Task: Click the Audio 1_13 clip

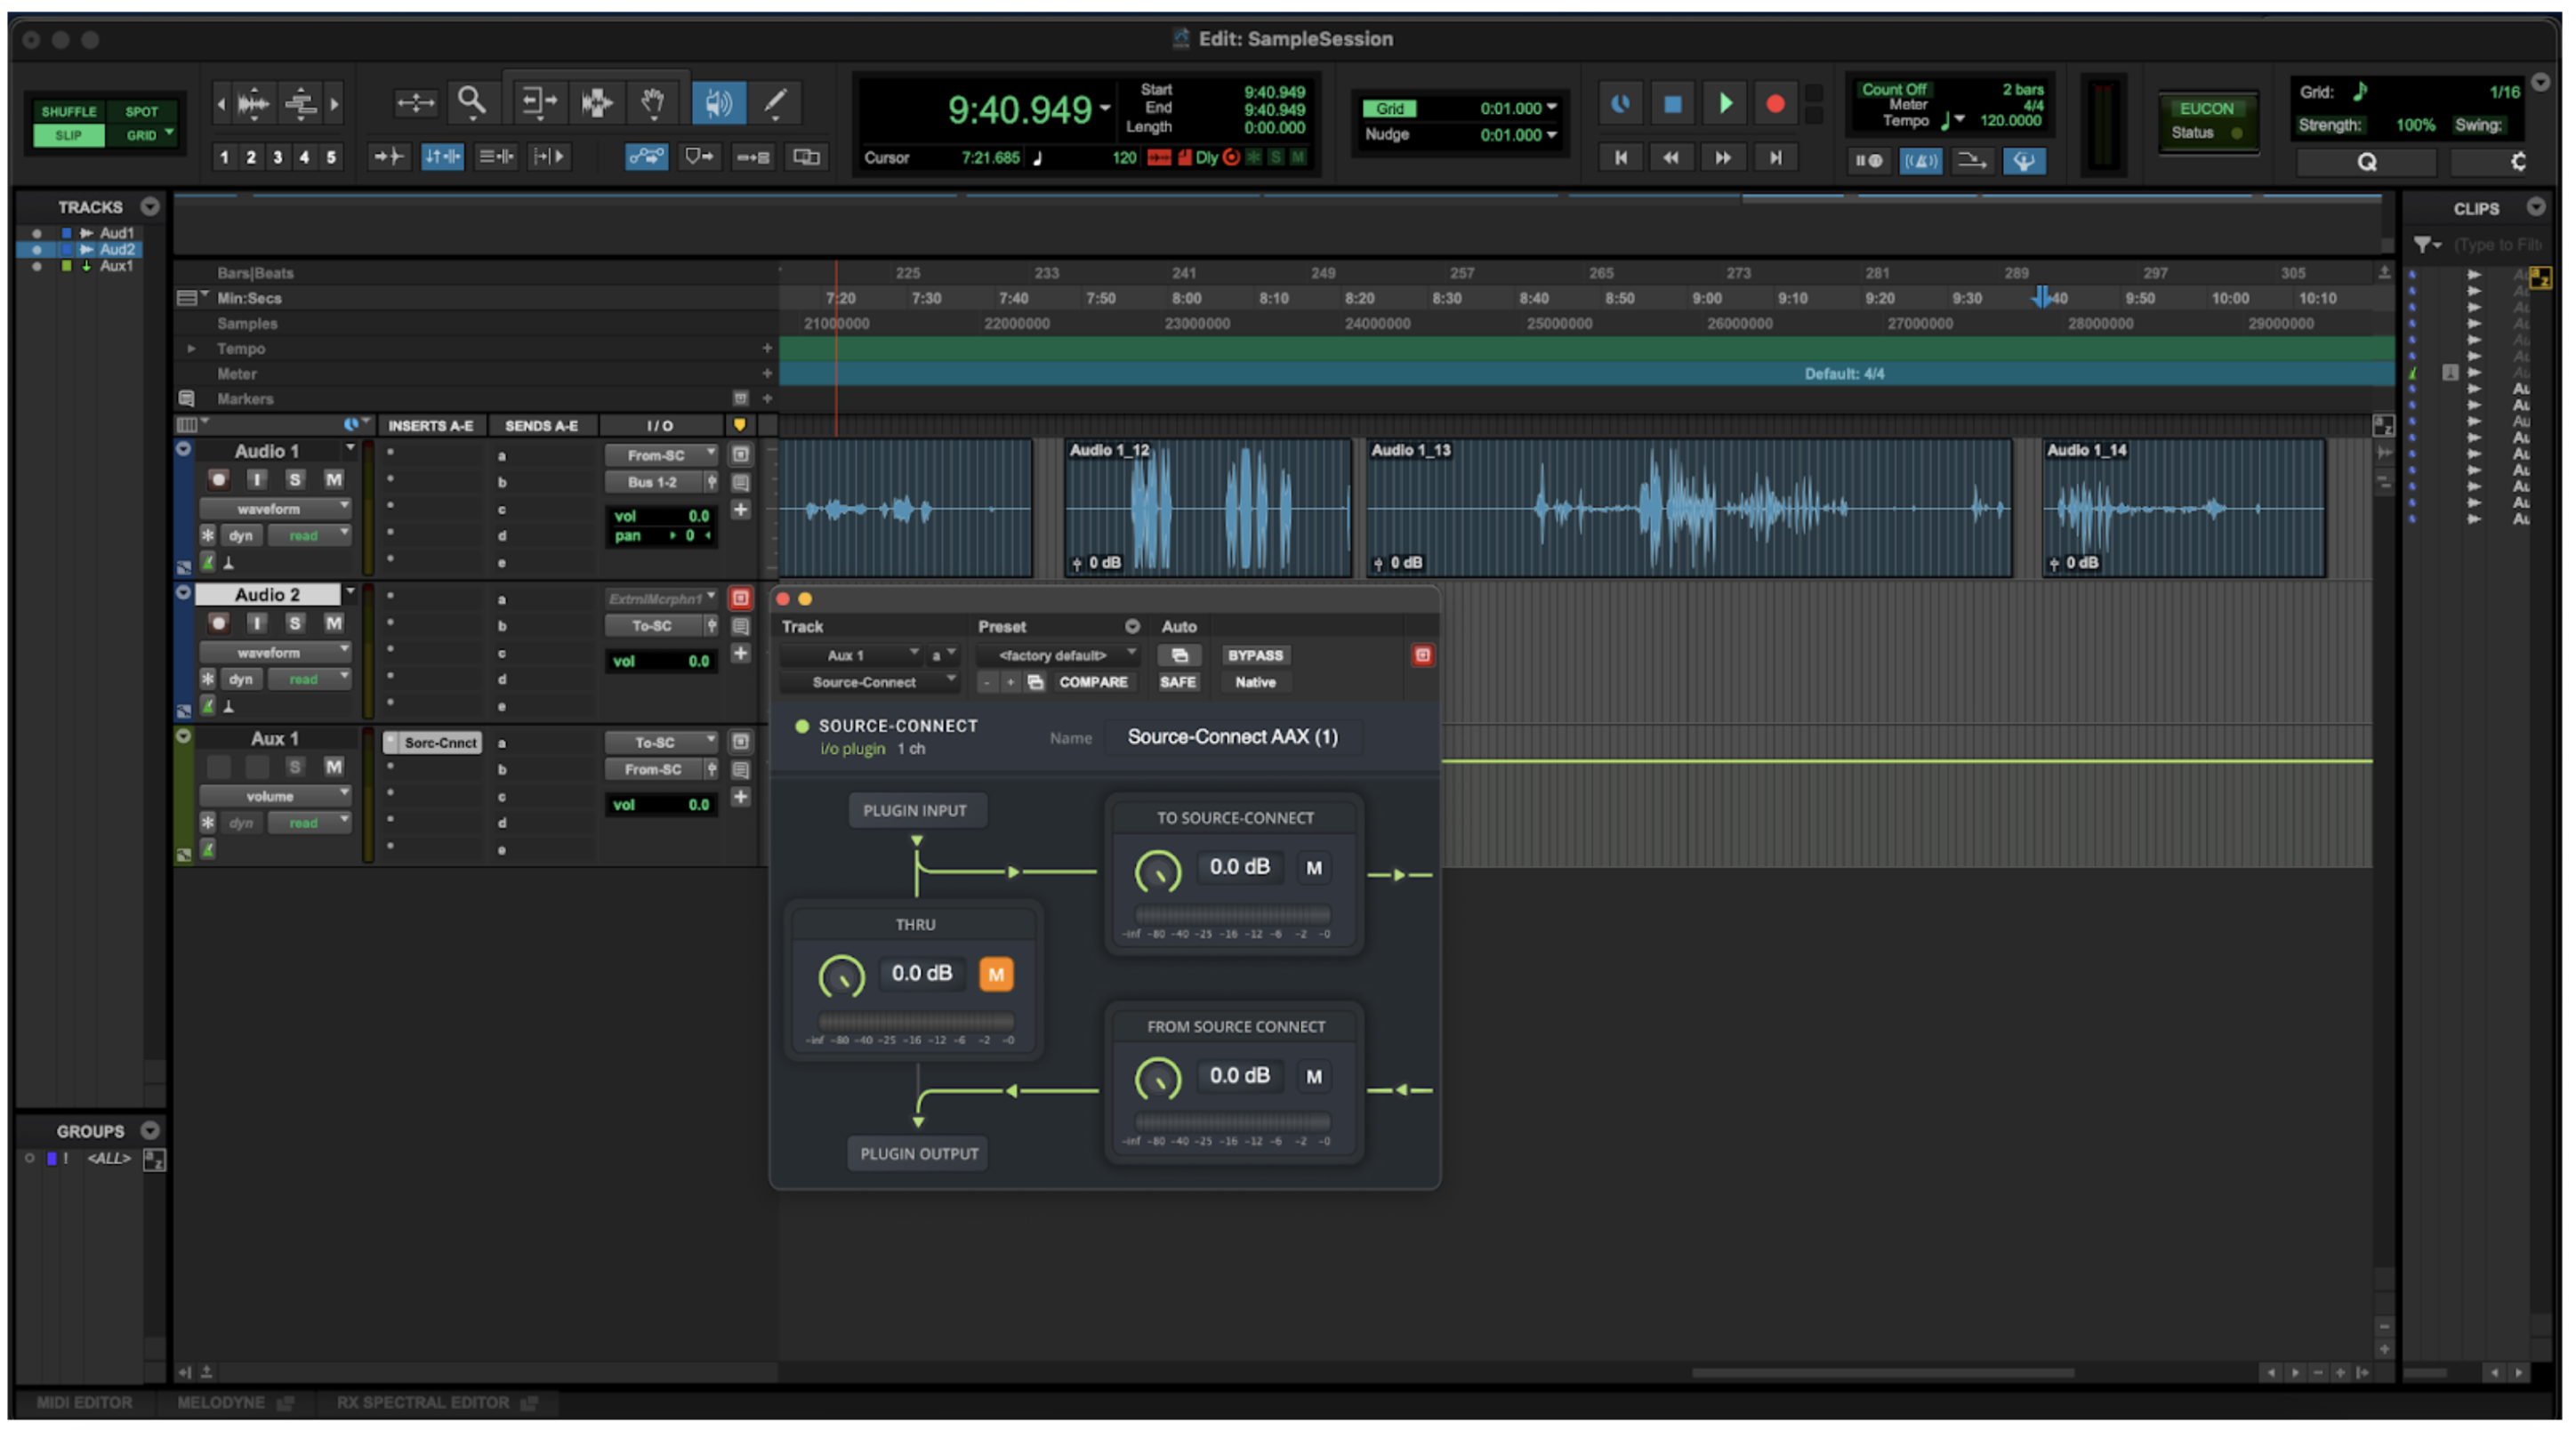Action: click(1688, 510)
